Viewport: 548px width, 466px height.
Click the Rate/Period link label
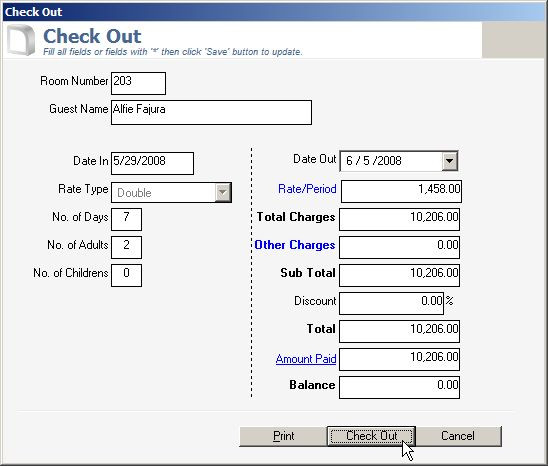pyautogui.click(x=307, y=189)
